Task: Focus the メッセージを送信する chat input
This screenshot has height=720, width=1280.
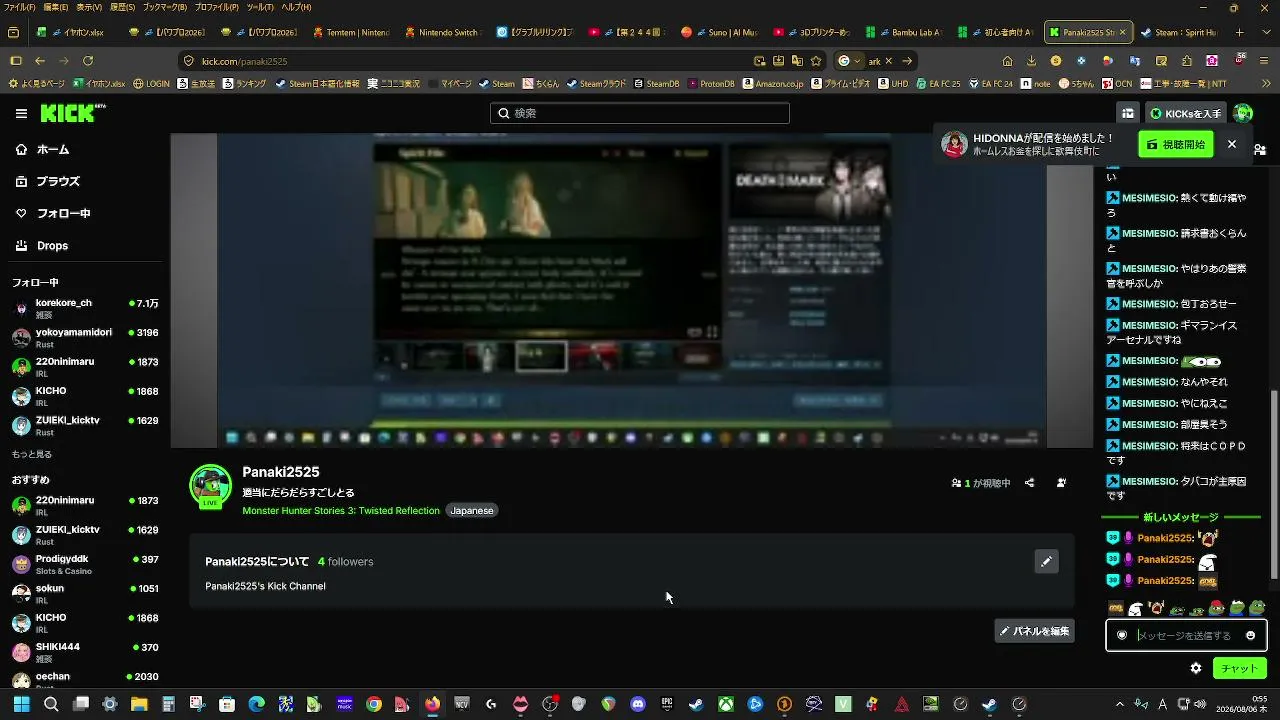Action: [1186, 635]
